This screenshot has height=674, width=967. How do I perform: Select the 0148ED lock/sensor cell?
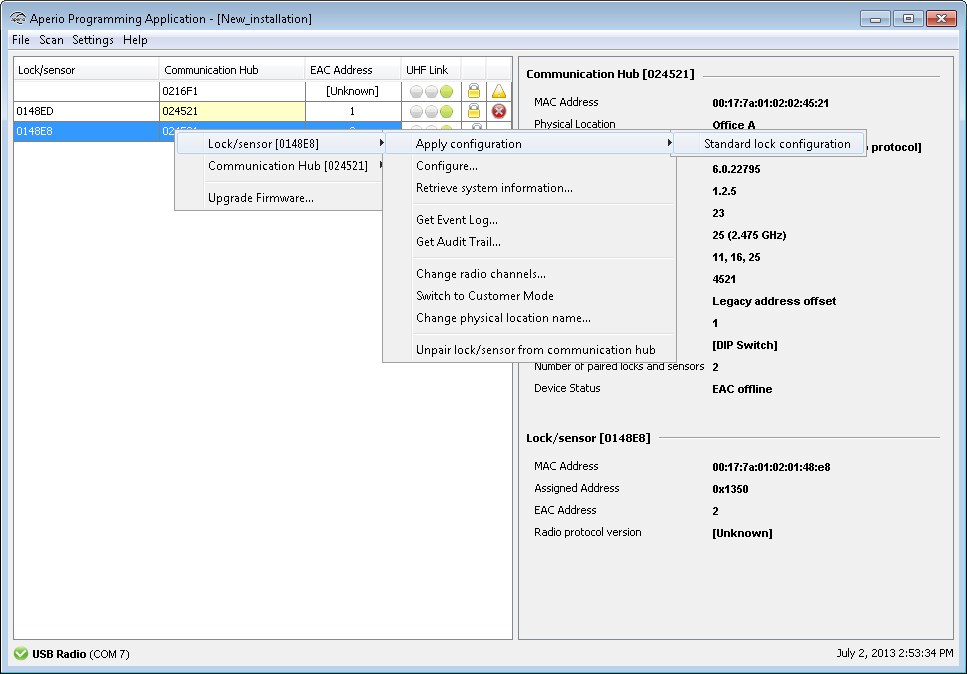click(86, 111)
